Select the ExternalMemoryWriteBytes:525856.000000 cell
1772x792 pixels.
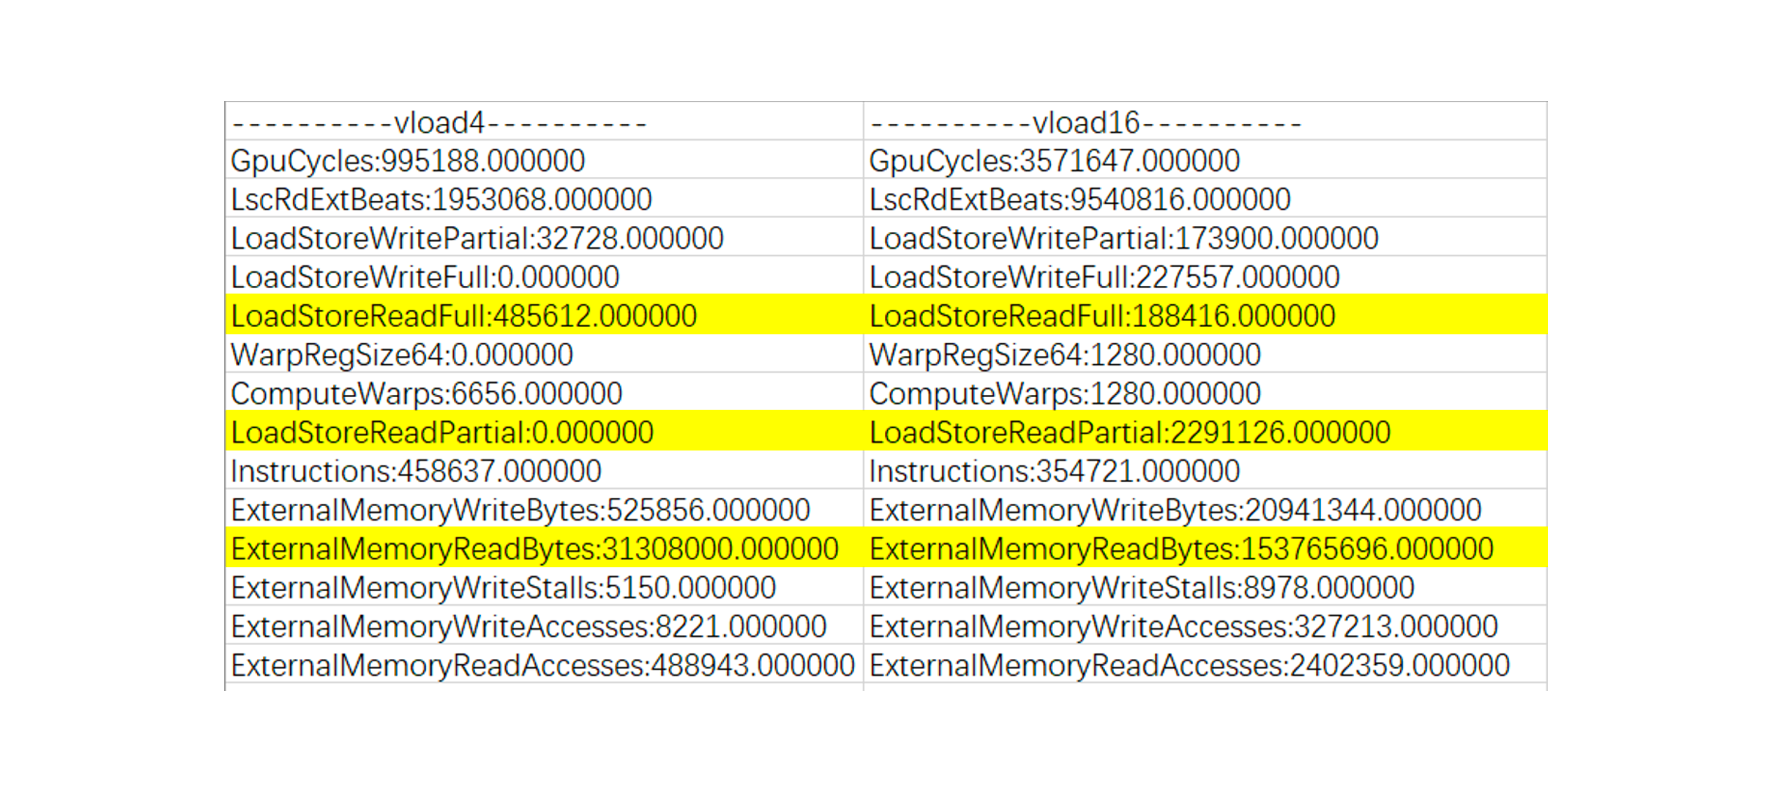coord(544,509)
